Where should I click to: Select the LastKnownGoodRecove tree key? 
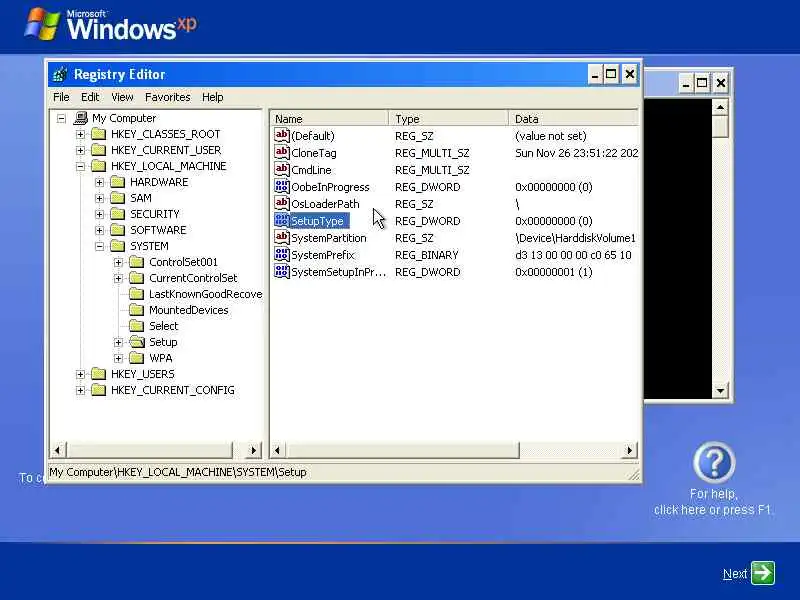pyautogui.click(x=206, y=294)
